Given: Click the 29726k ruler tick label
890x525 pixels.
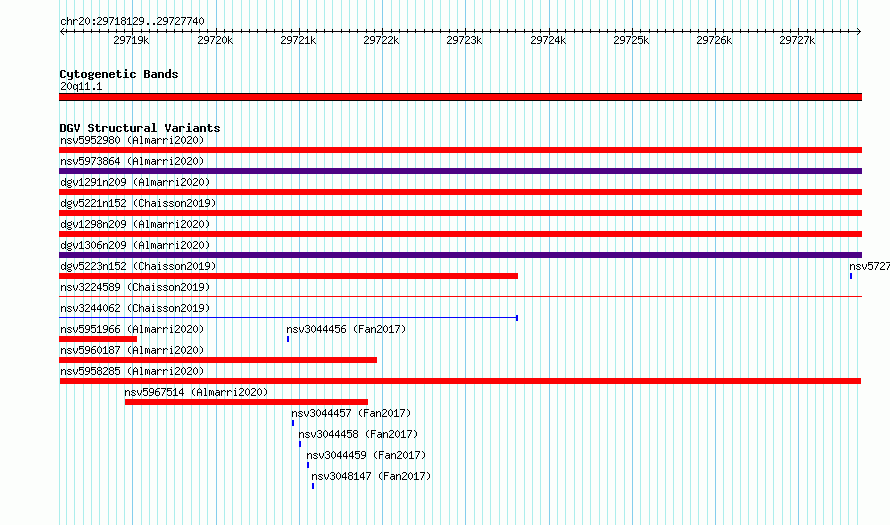Looking at the screenshot, I should point(714,40).
